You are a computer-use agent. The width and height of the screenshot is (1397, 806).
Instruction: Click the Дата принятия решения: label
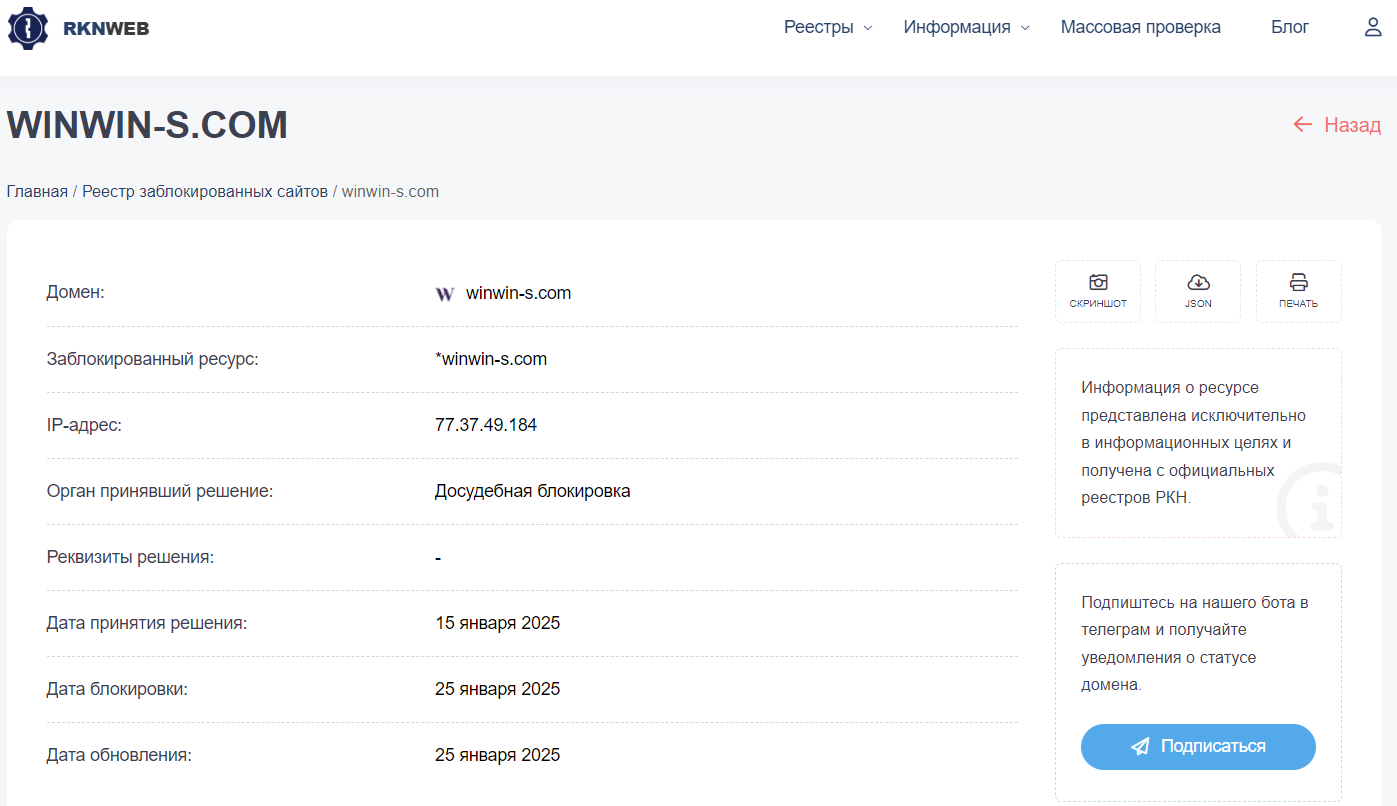pos(147,623)
